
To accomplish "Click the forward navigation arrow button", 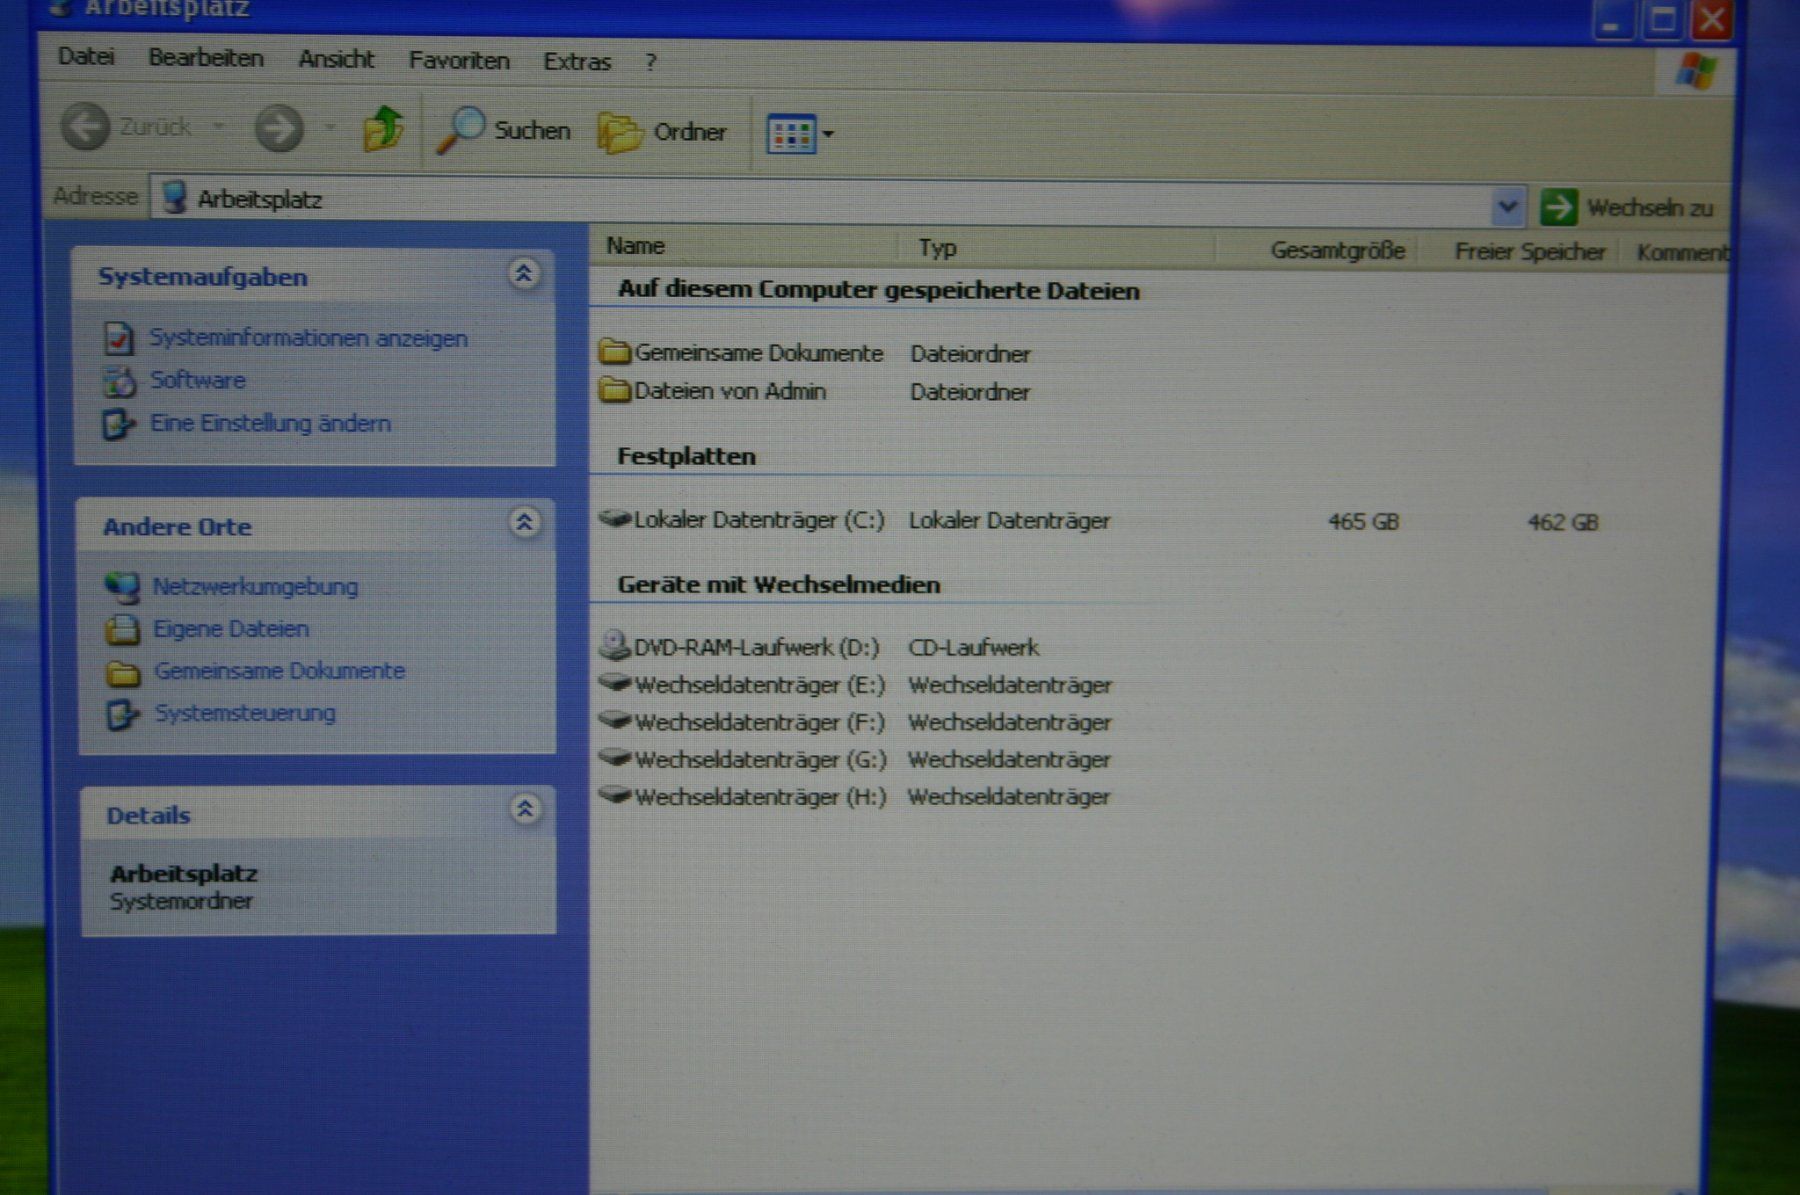I will 279,128.
